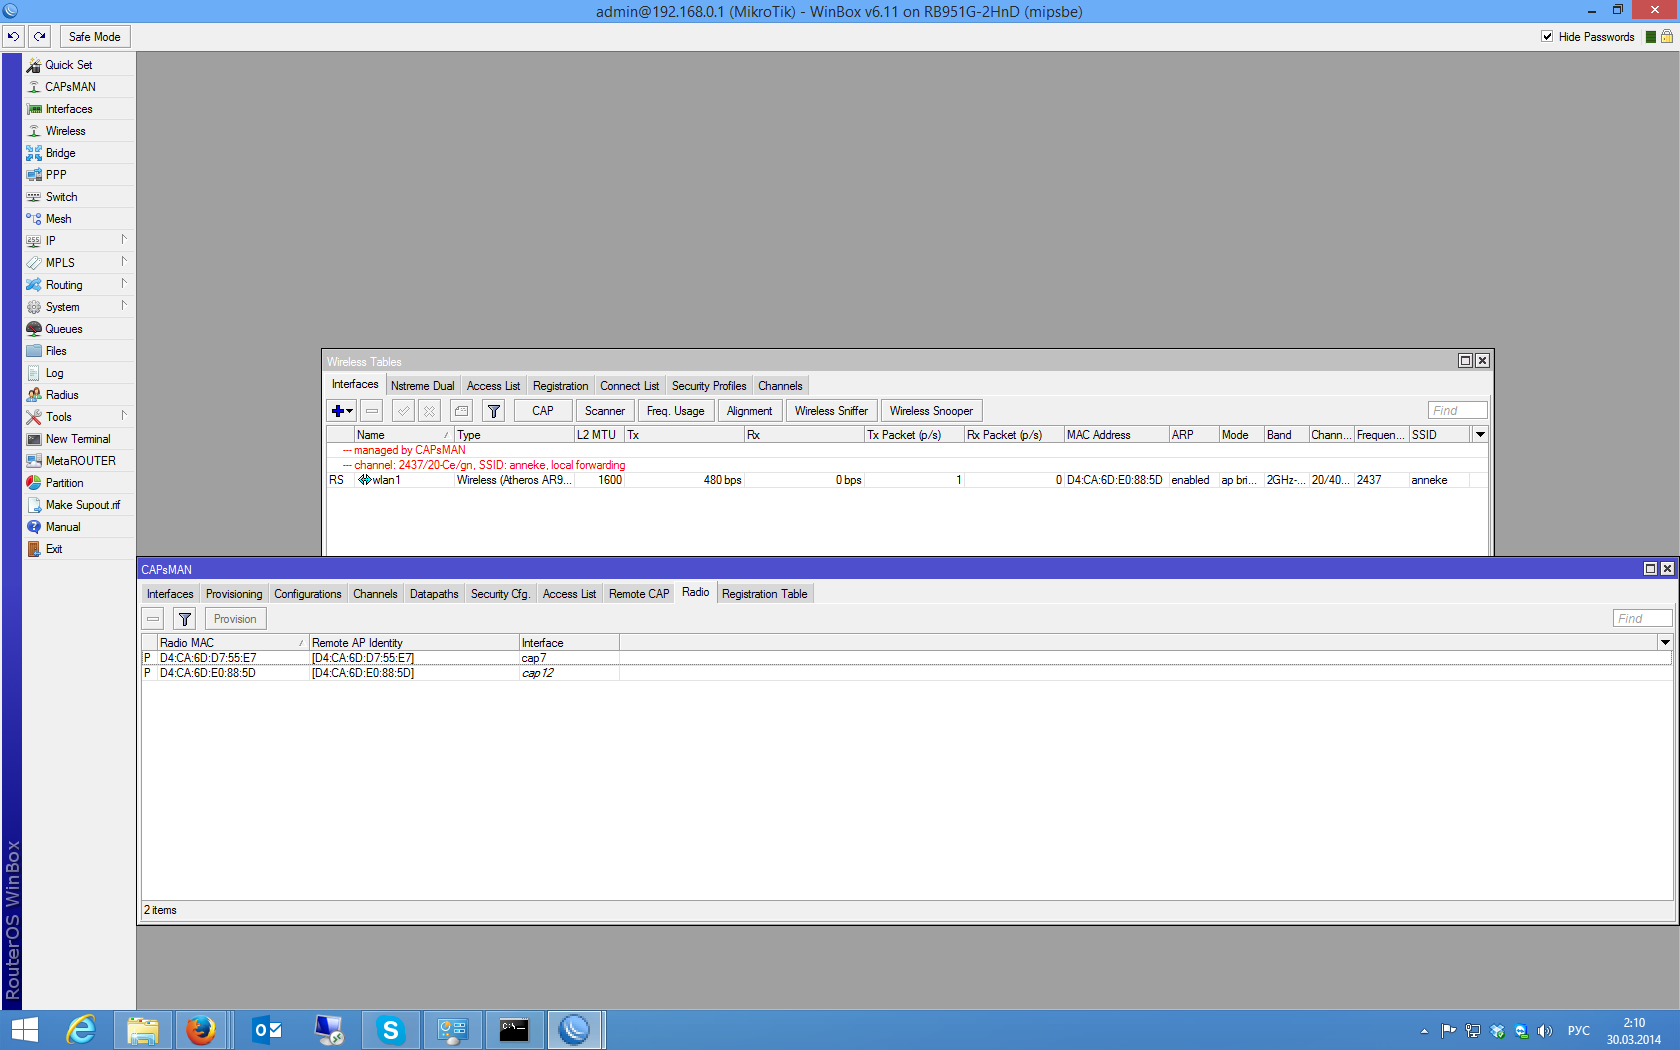The height and width of the screenshot is (1050, 1680).
Task: Click Freq. Usage button
Action: [x=676, y=411]
